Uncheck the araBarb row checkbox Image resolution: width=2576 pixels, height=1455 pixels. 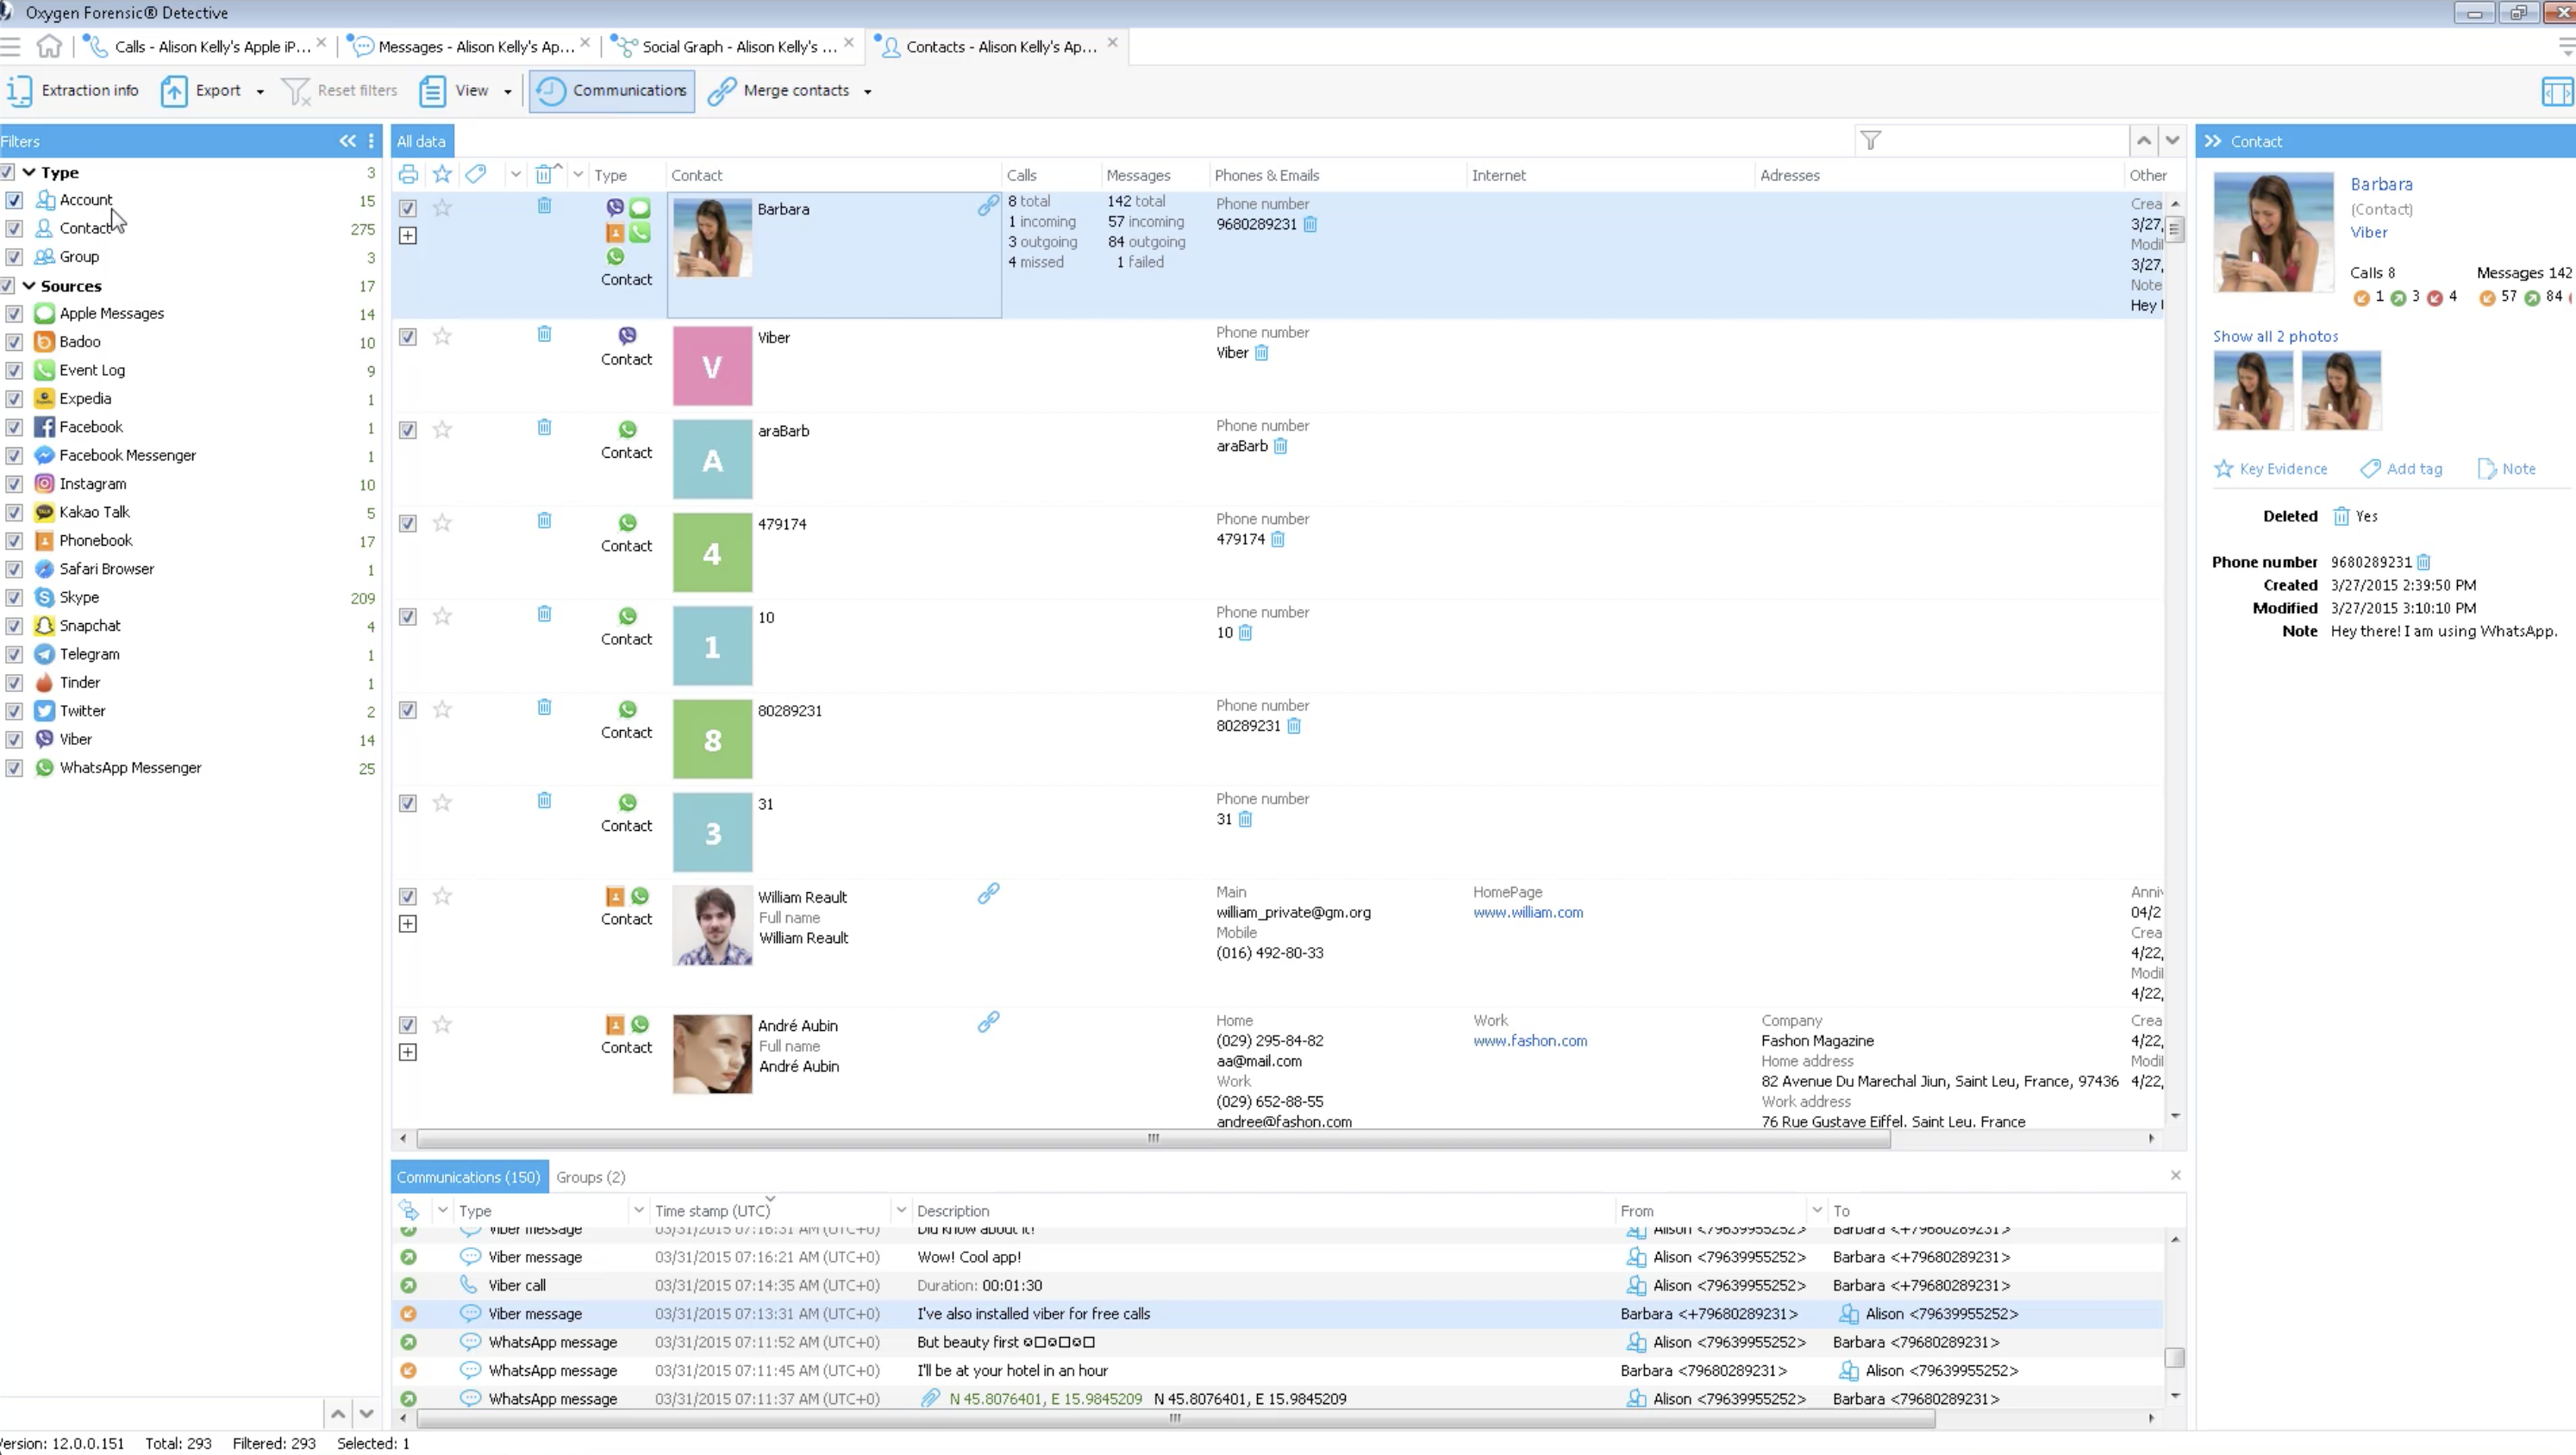point(408,430)
